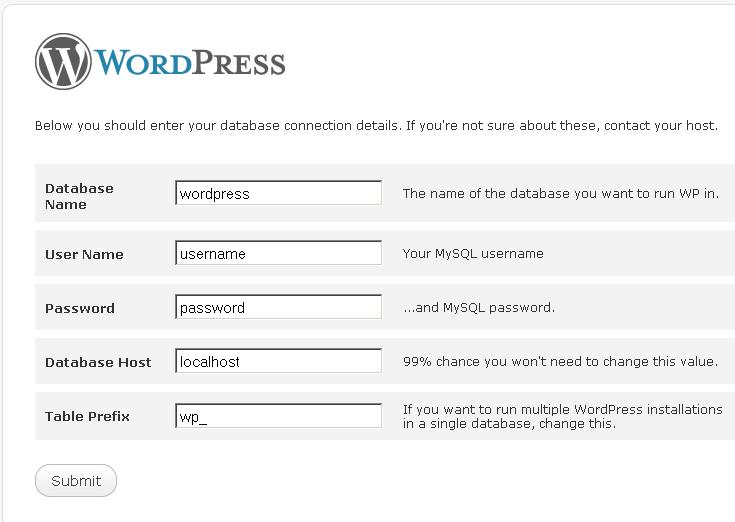
Task: Click the 'Your MySQL username' hint text
Action: point(473,254)
